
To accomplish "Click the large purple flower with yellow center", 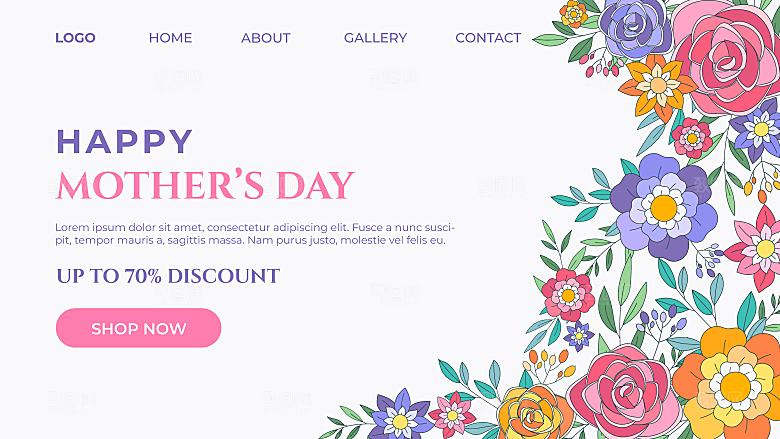I will point(664,207).
